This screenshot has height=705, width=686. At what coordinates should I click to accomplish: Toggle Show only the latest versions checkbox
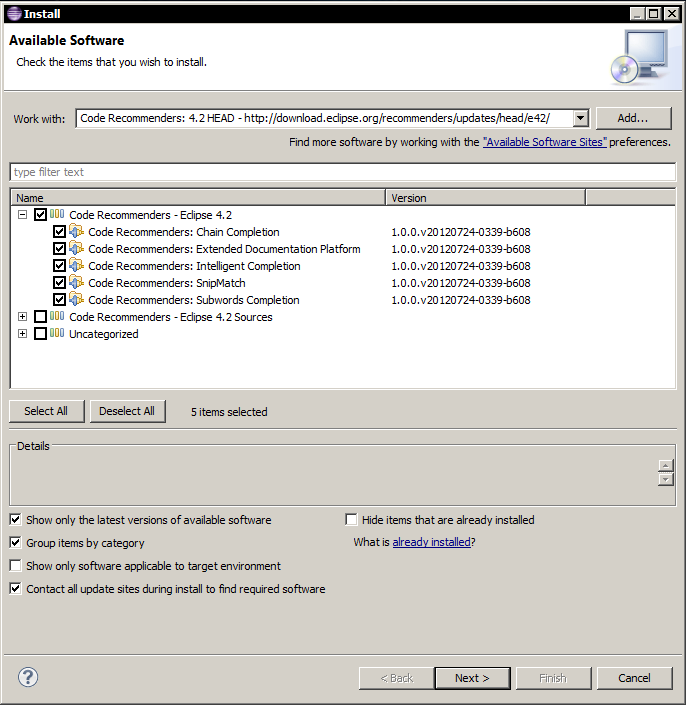coord(16,520)
